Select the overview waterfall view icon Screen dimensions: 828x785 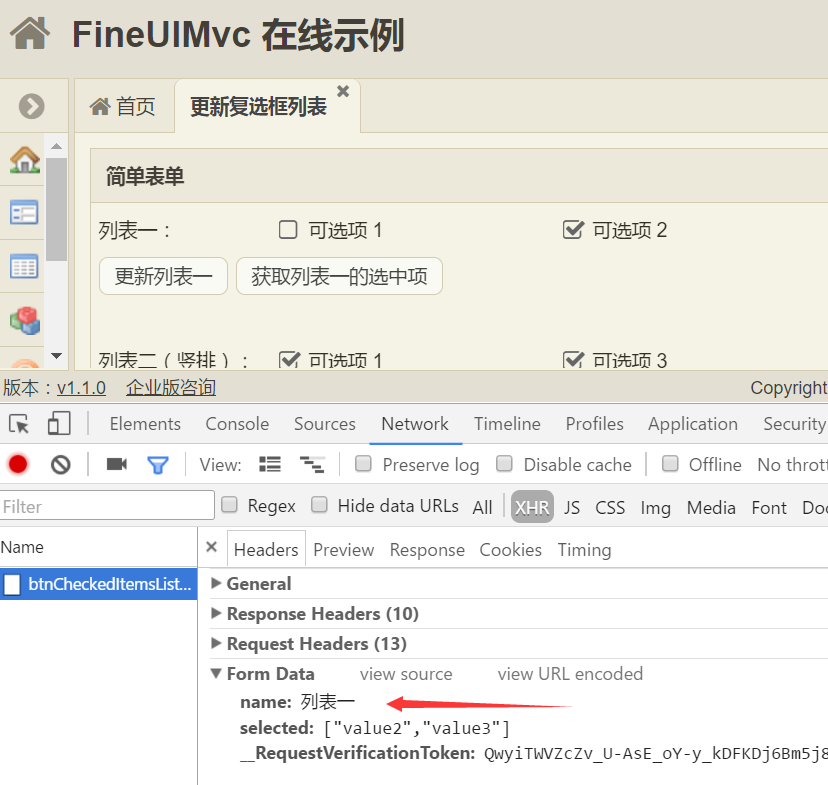click(312, 465)
